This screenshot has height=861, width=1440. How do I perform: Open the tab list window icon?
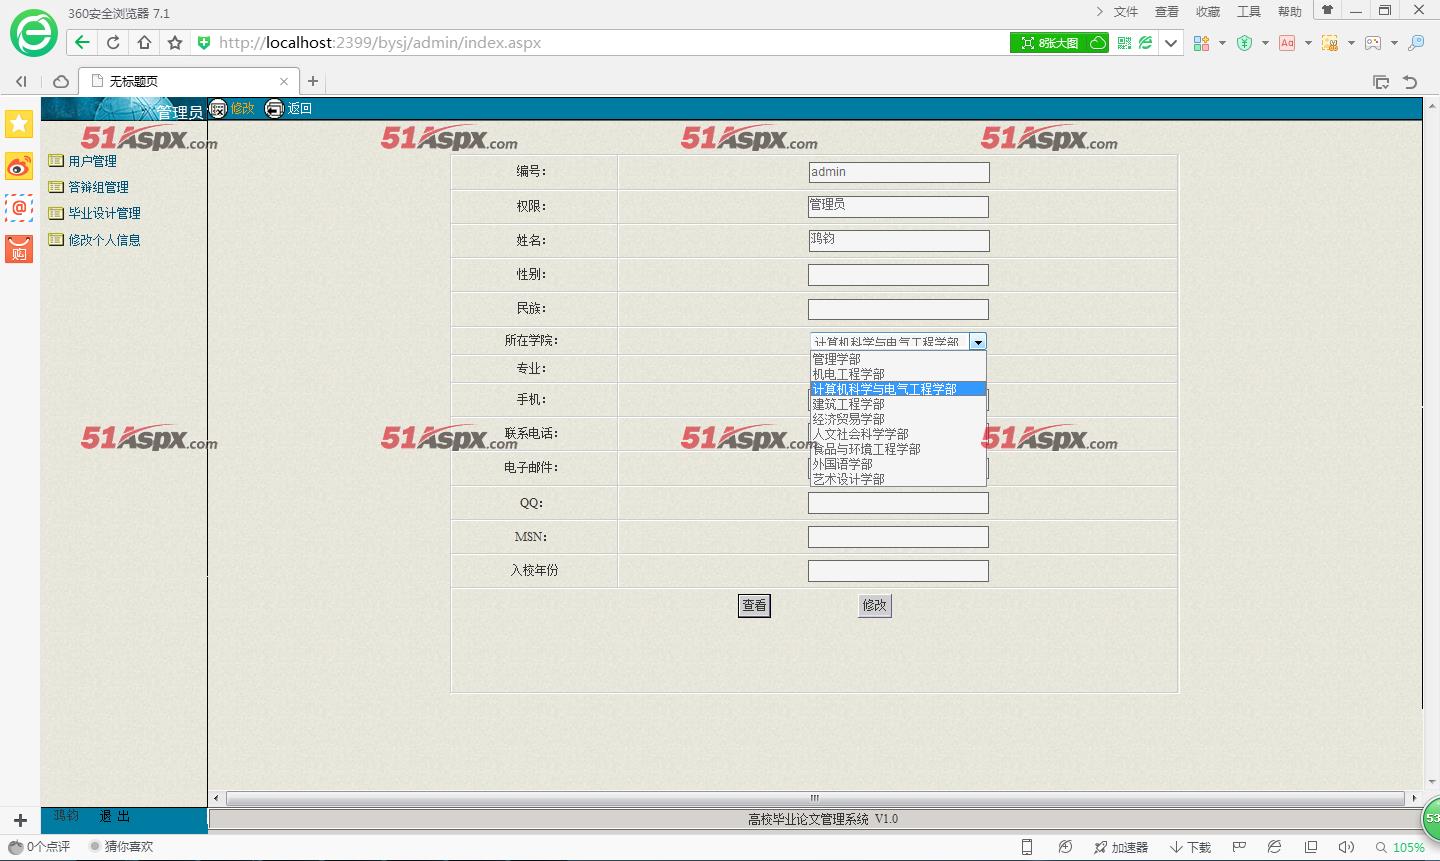point(1381,82)
